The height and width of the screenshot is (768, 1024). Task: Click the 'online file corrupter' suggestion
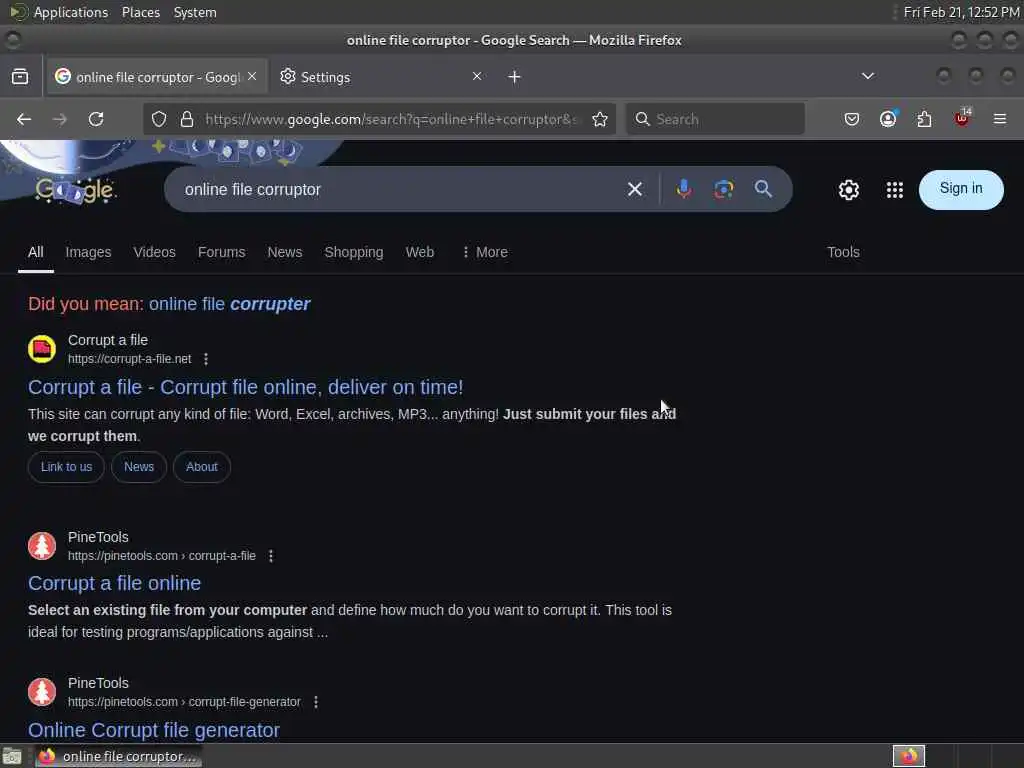tap(229, 304)
